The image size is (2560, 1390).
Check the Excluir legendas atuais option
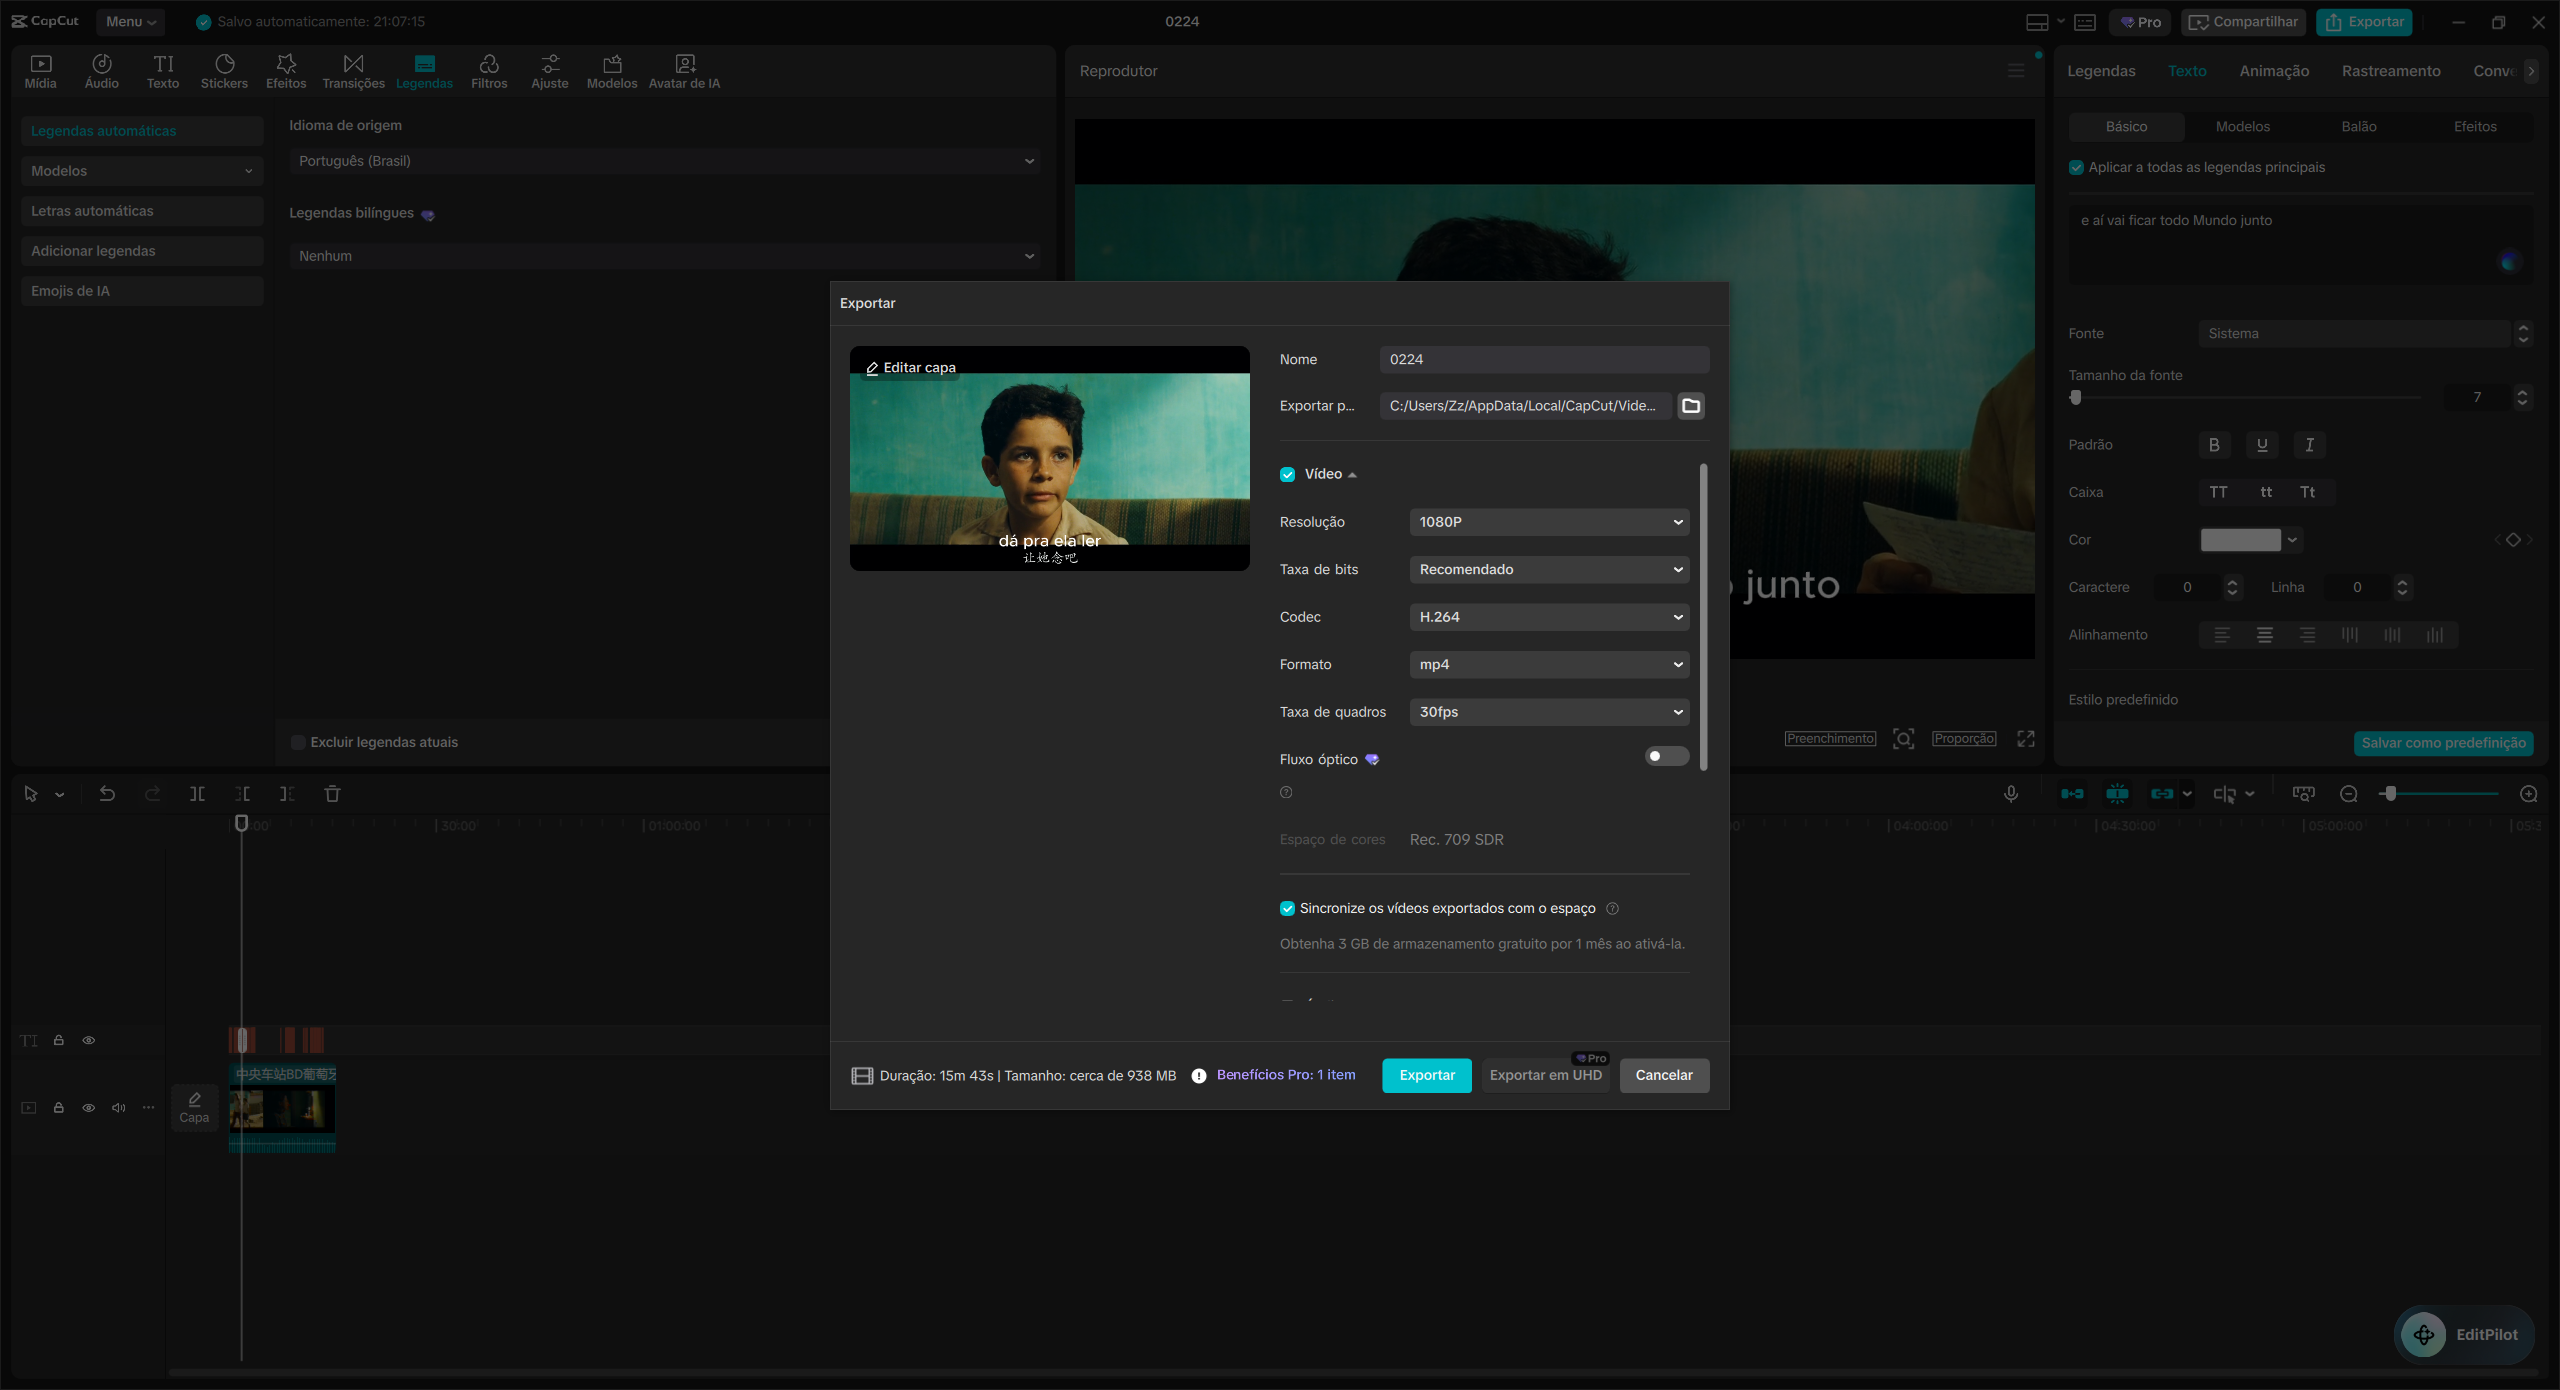click(x=297, y=742)
